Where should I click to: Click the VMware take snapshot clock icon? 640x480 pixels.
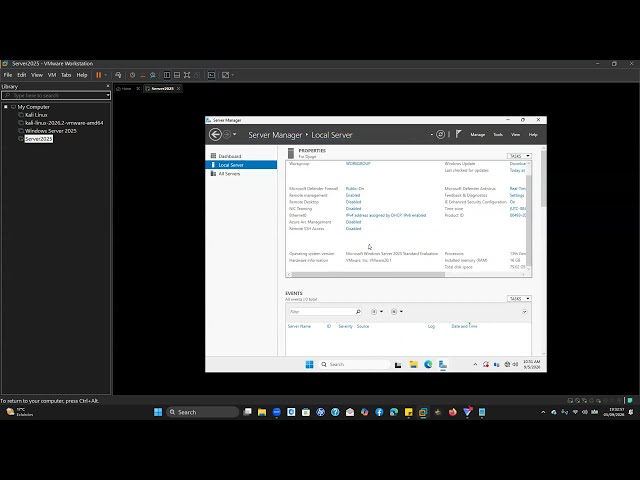[x=133, y=75]
